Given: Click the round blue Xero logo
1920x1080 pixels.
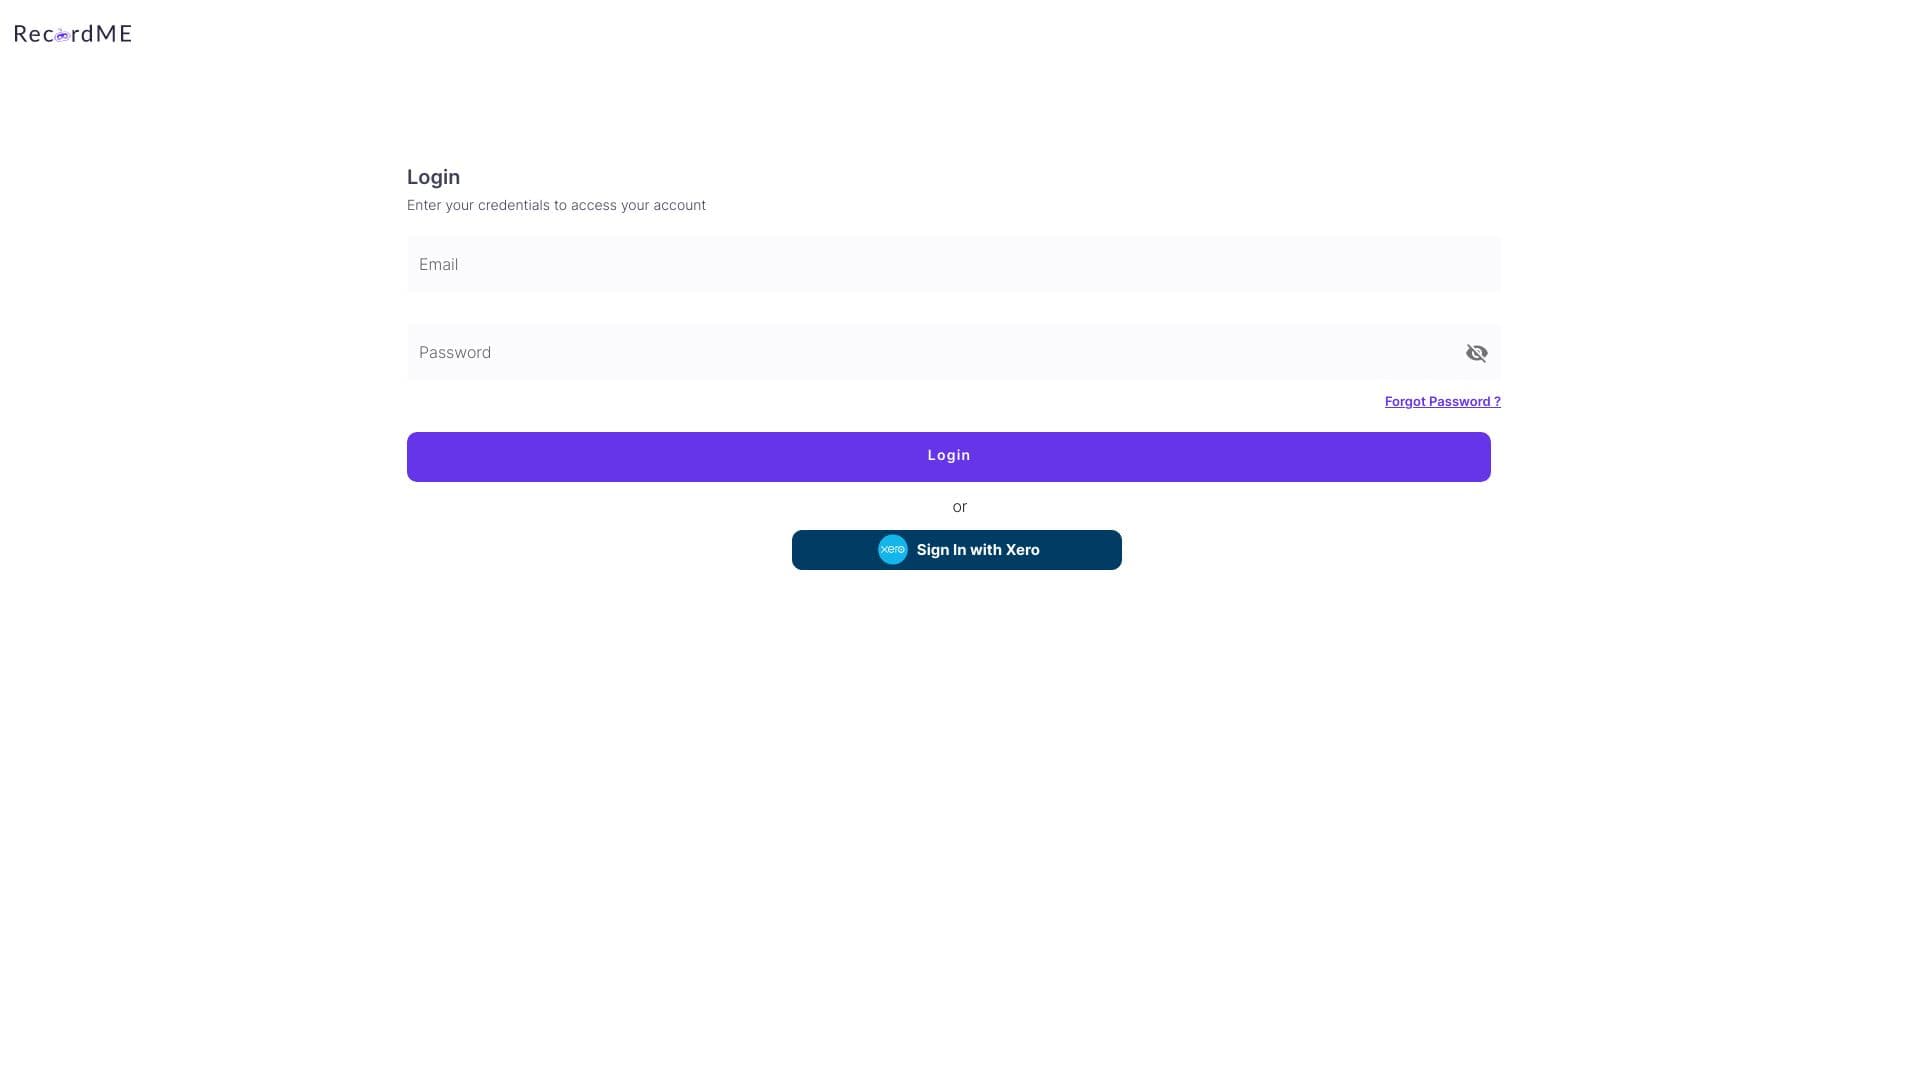Looking at the screenshot, I should coord(892,550).
